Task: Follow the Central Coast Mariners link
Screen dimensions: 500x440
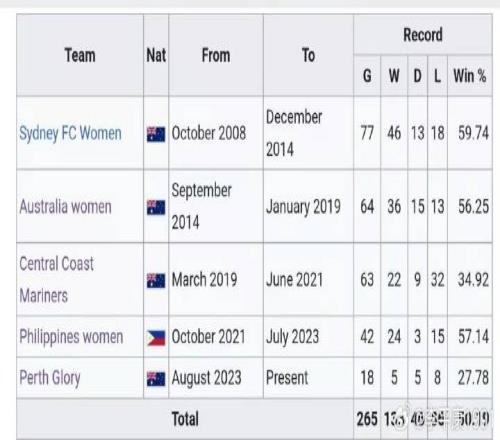Action: point(57,280)
